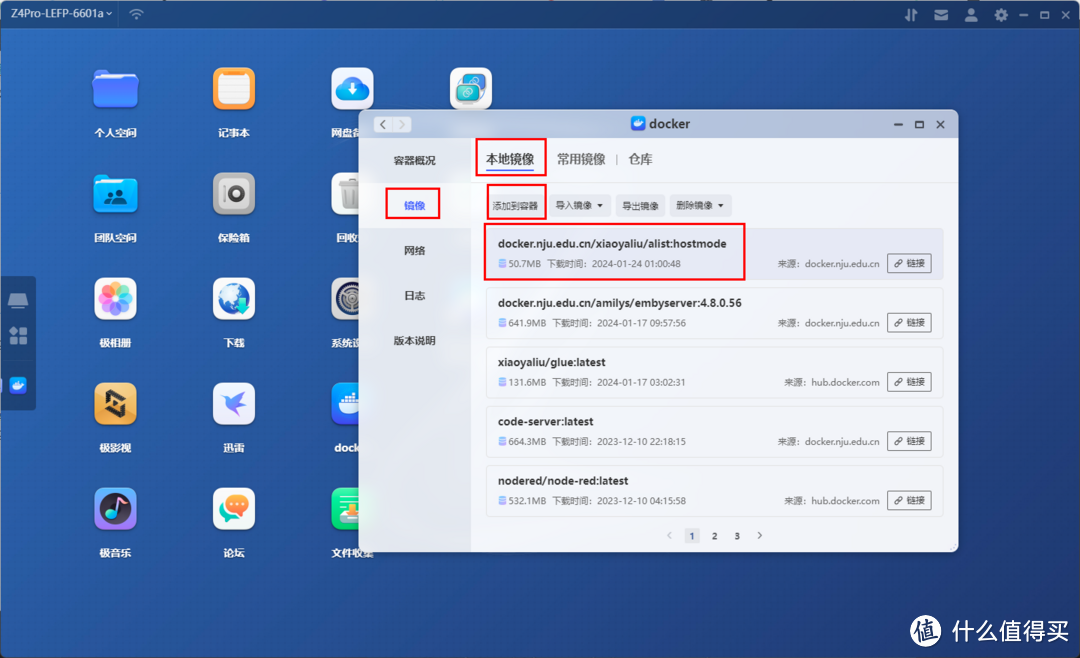The image size is (1080, 658).
Task: Click download time 2023-12-10 22:18:15
Action: click(x=641, y=442)
